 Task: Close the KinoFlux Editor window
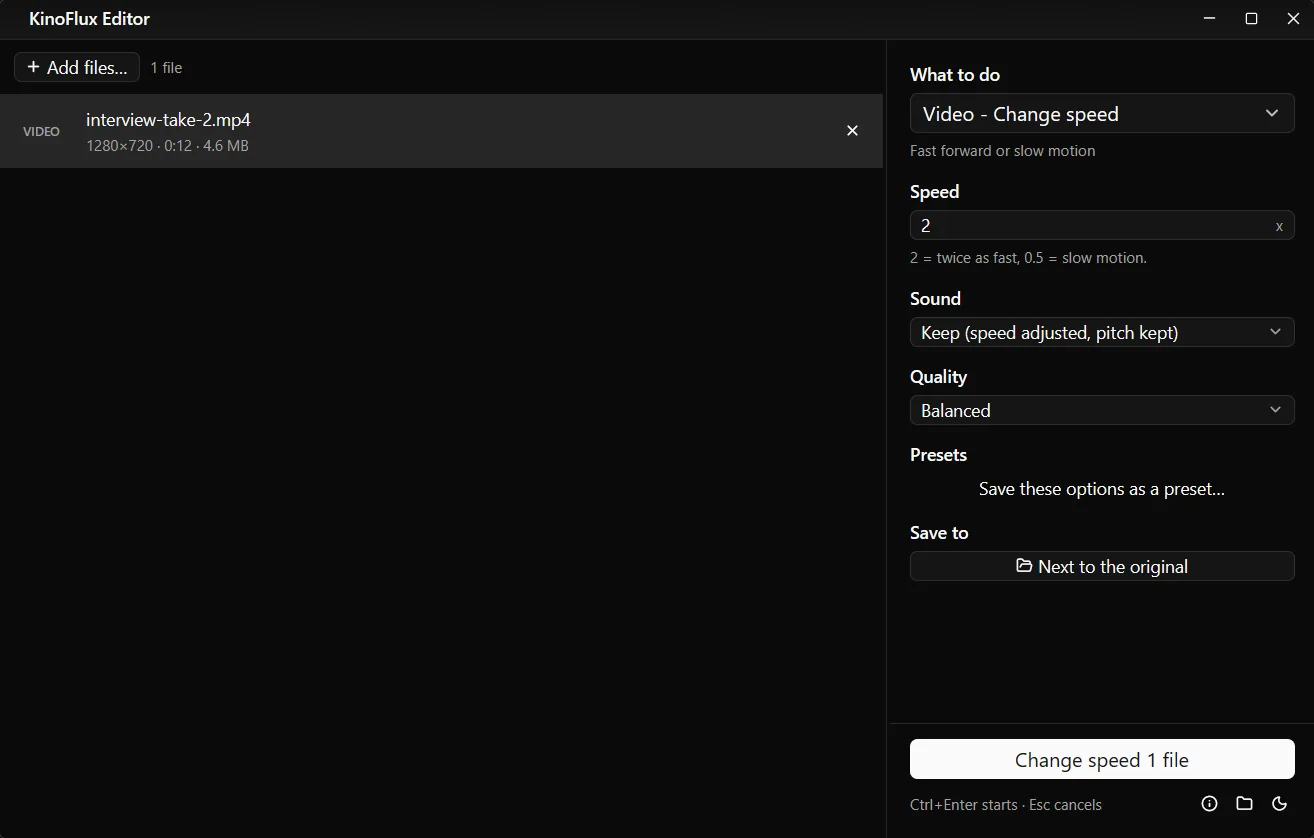1293,19
